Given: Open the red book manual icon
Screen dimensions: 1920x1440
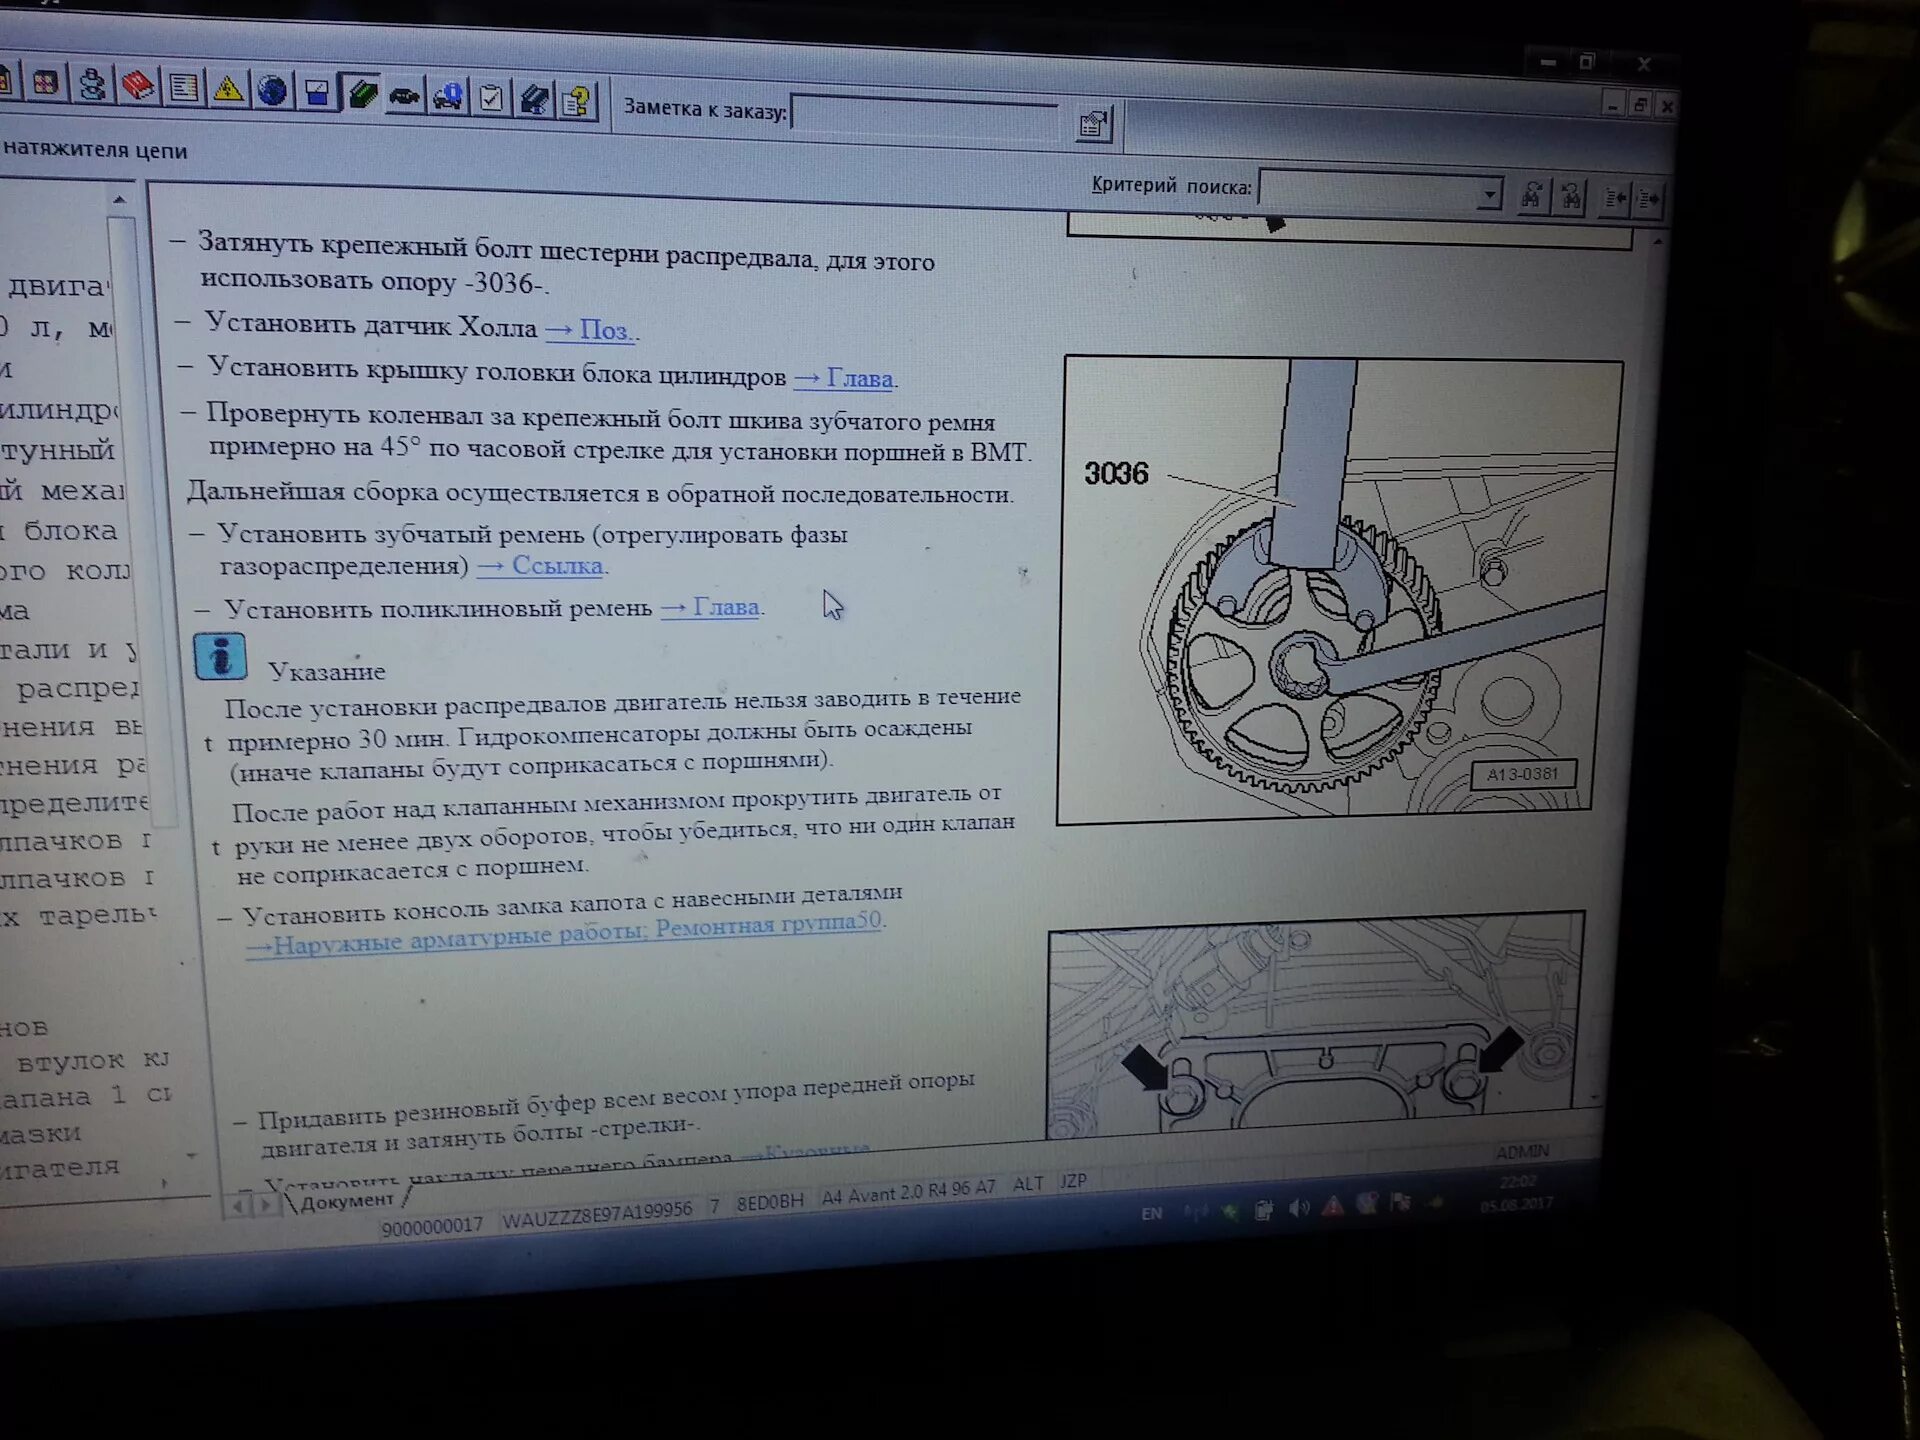Looking at the screenshot, I should click(x=138, y=87).
